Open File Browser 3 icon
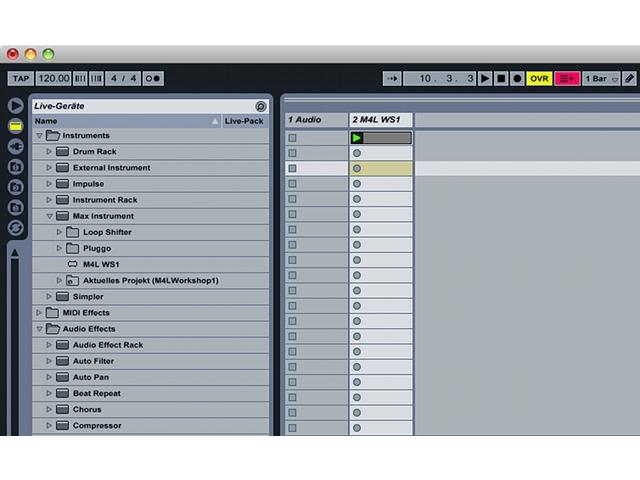This screenshot has width=640, height=480. 16,208
